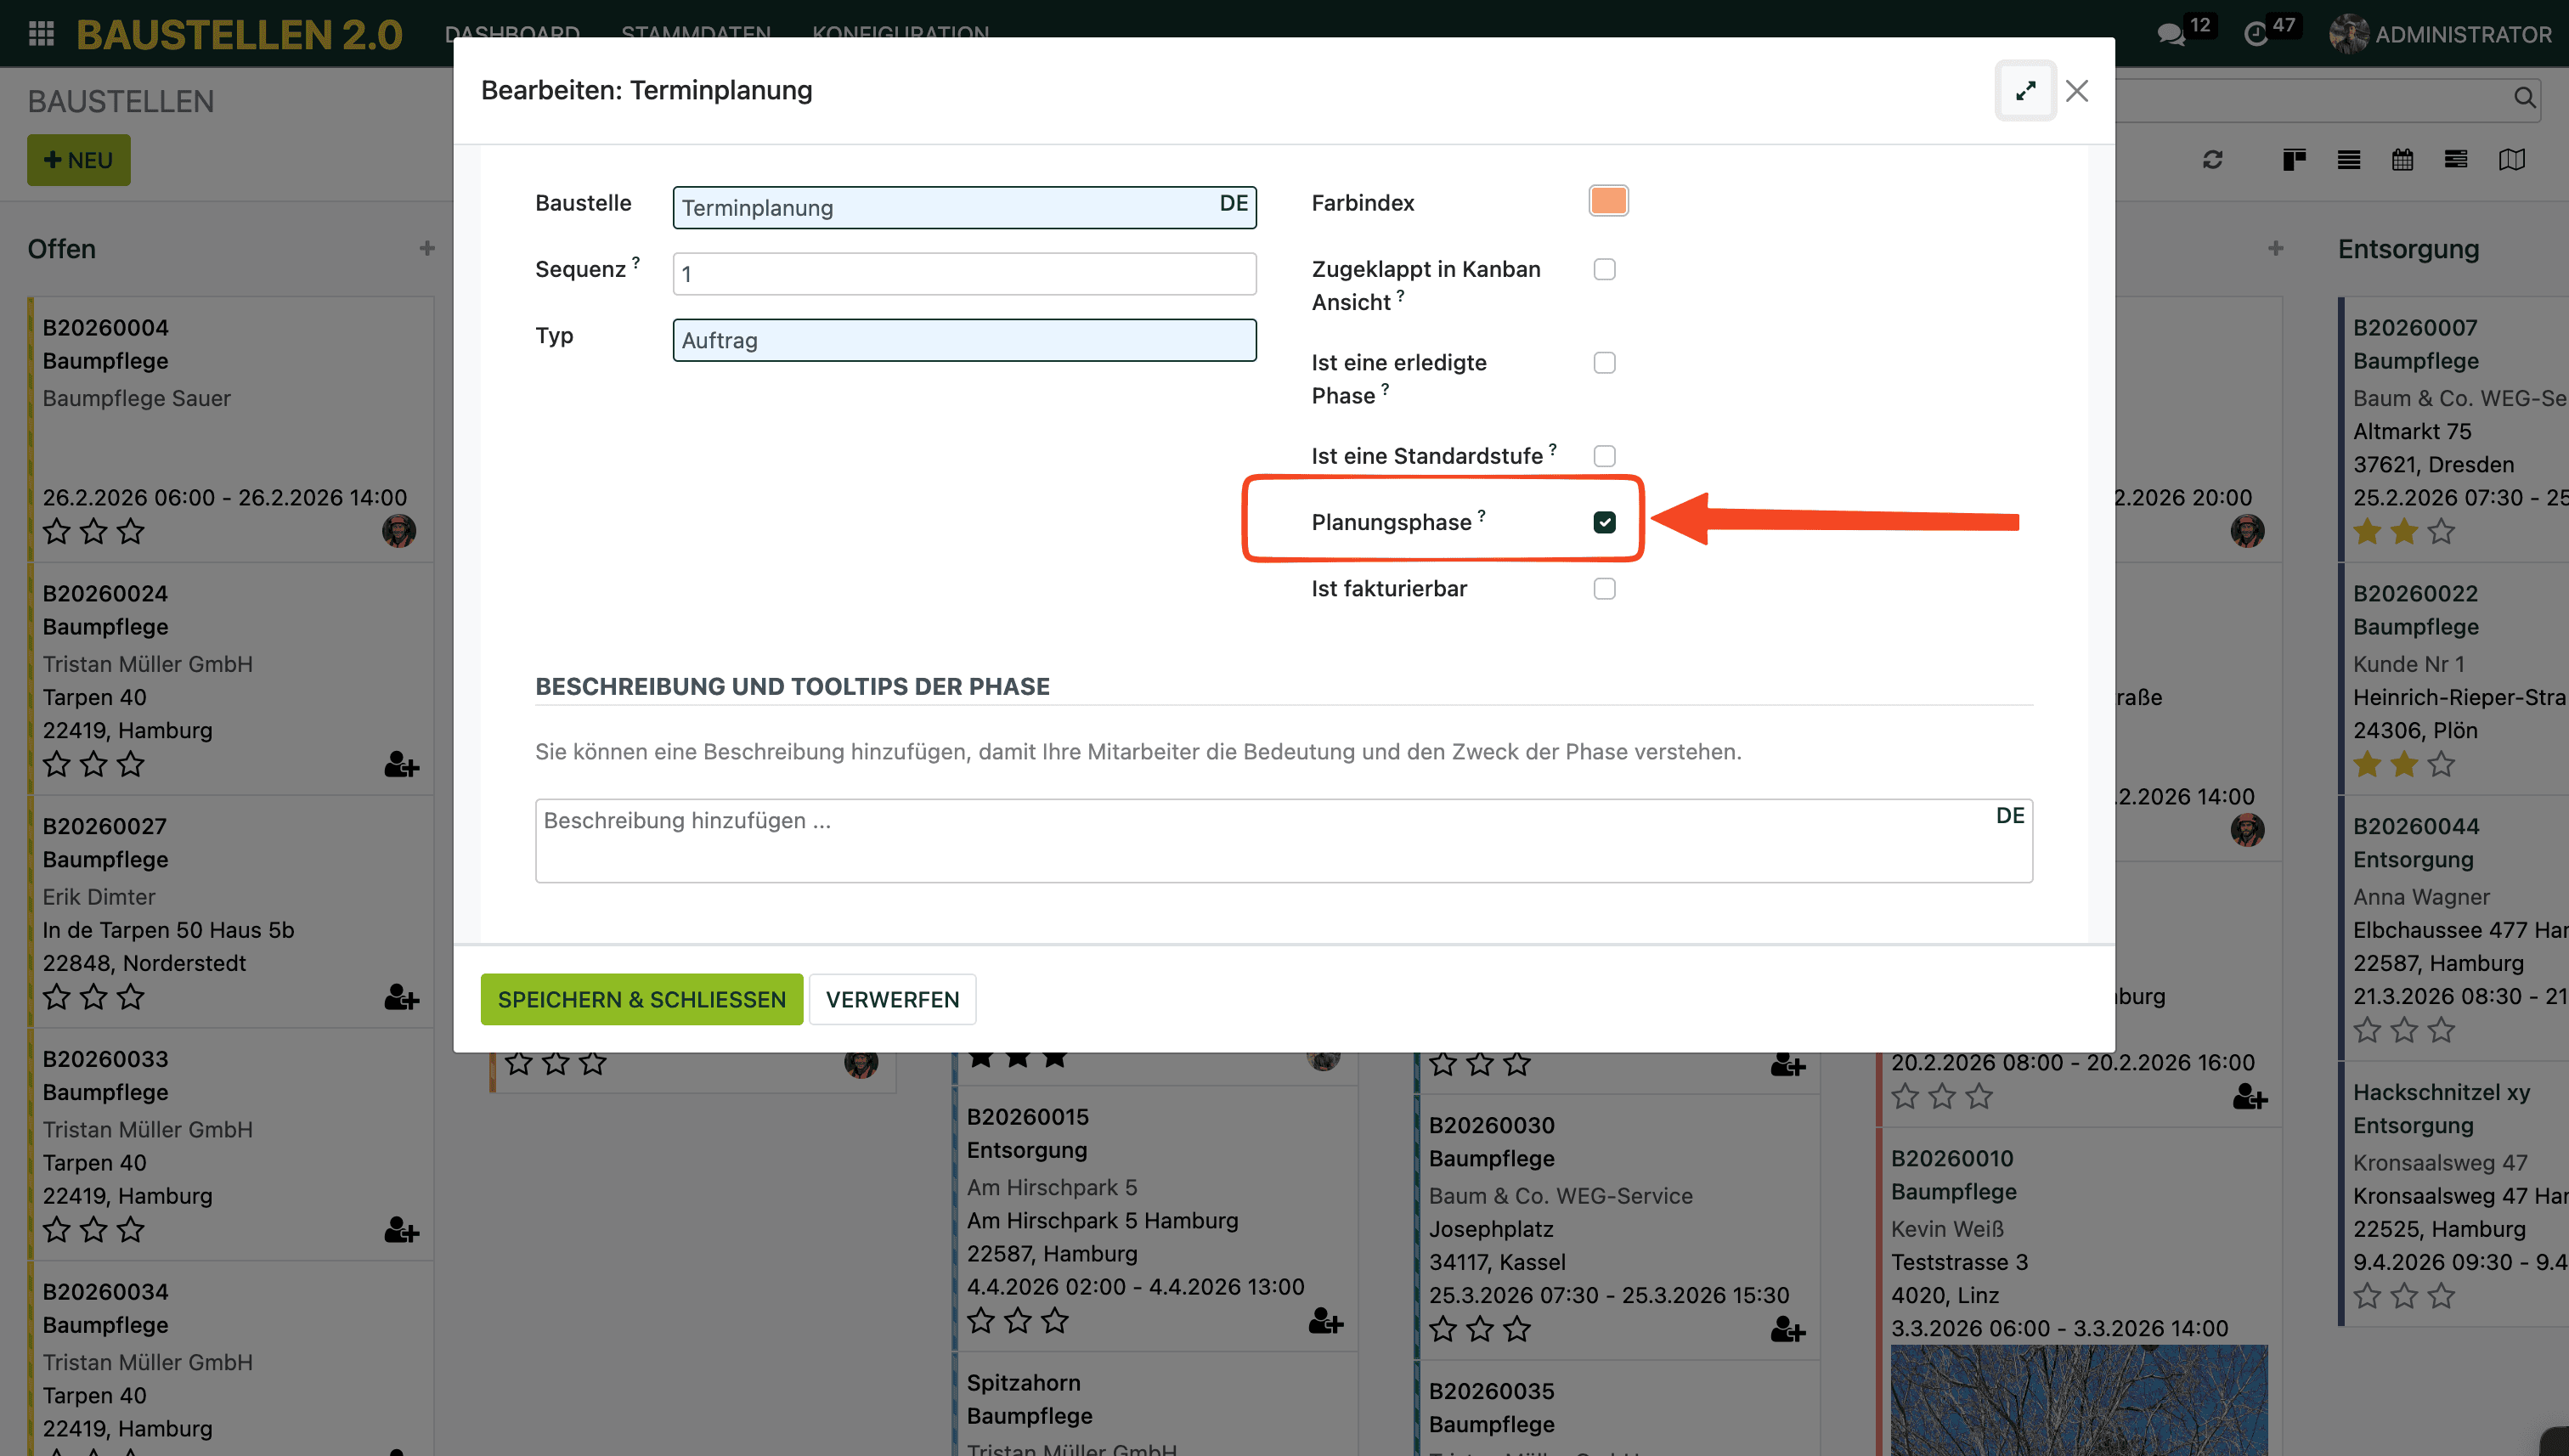Open the Typ dropdown showing Auftrag
Viewport: 2569px width, 1456px height.
coord(963,340)
